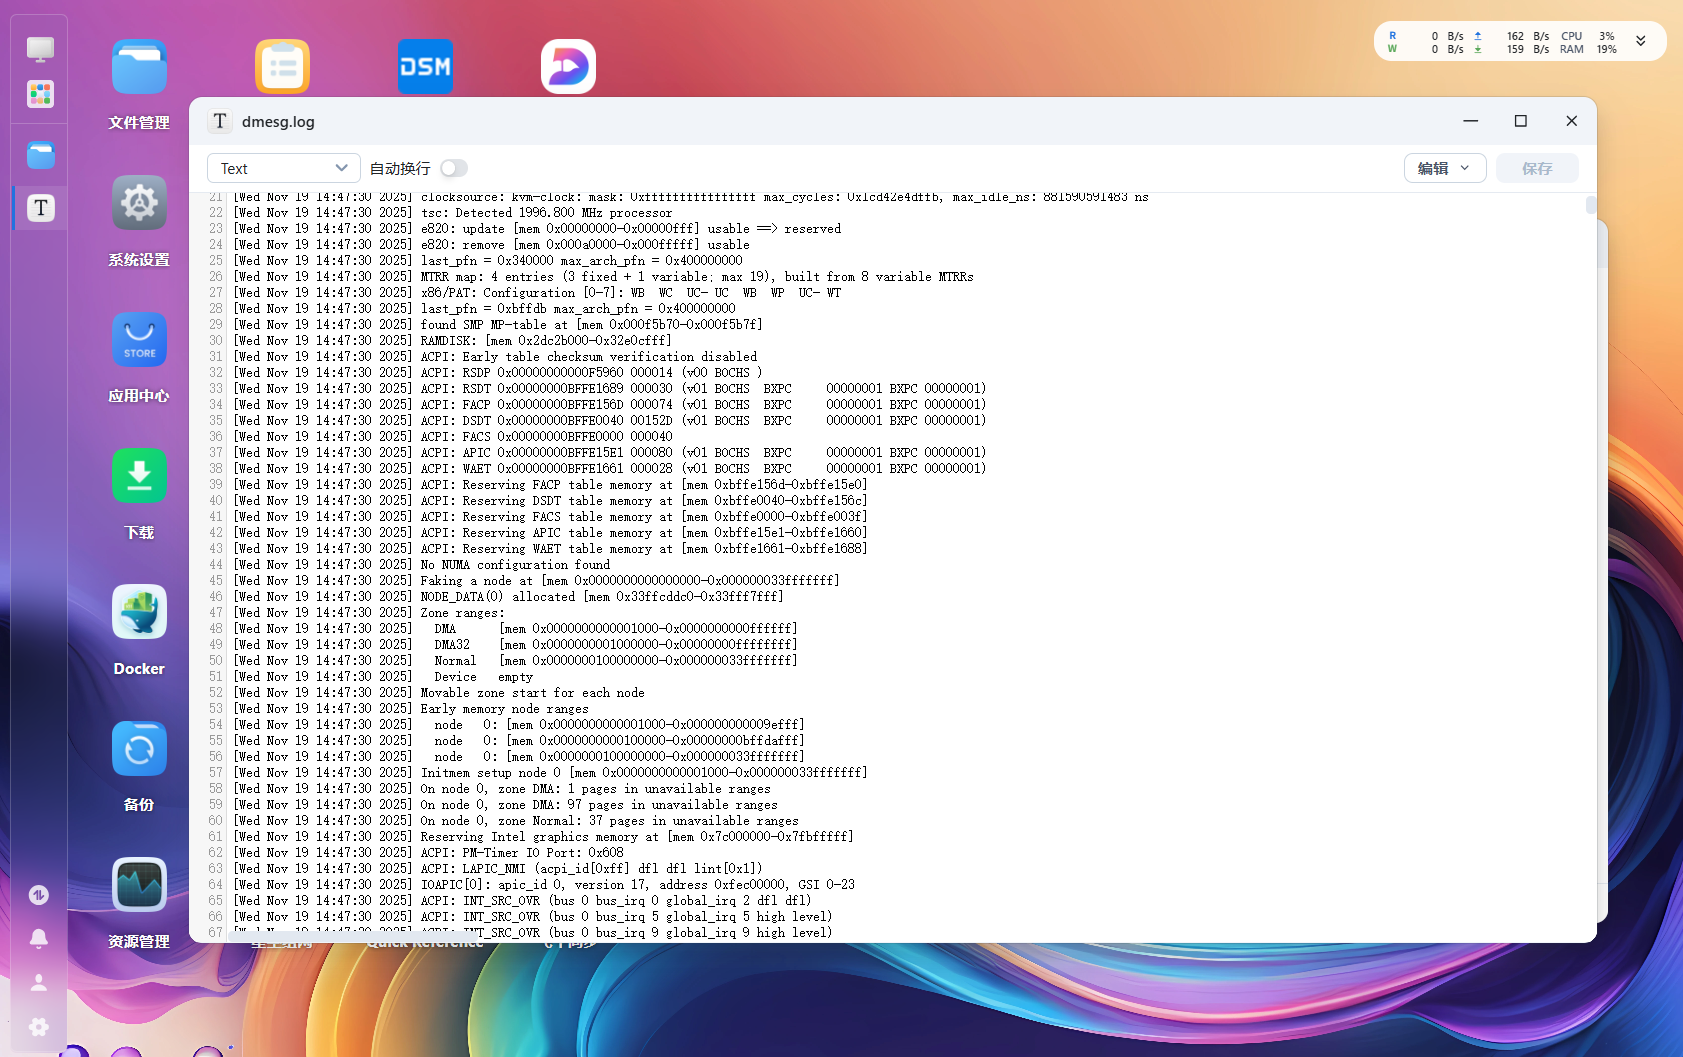
Task: Click the 系统设置 label under the gear icon
Action: 139,260
